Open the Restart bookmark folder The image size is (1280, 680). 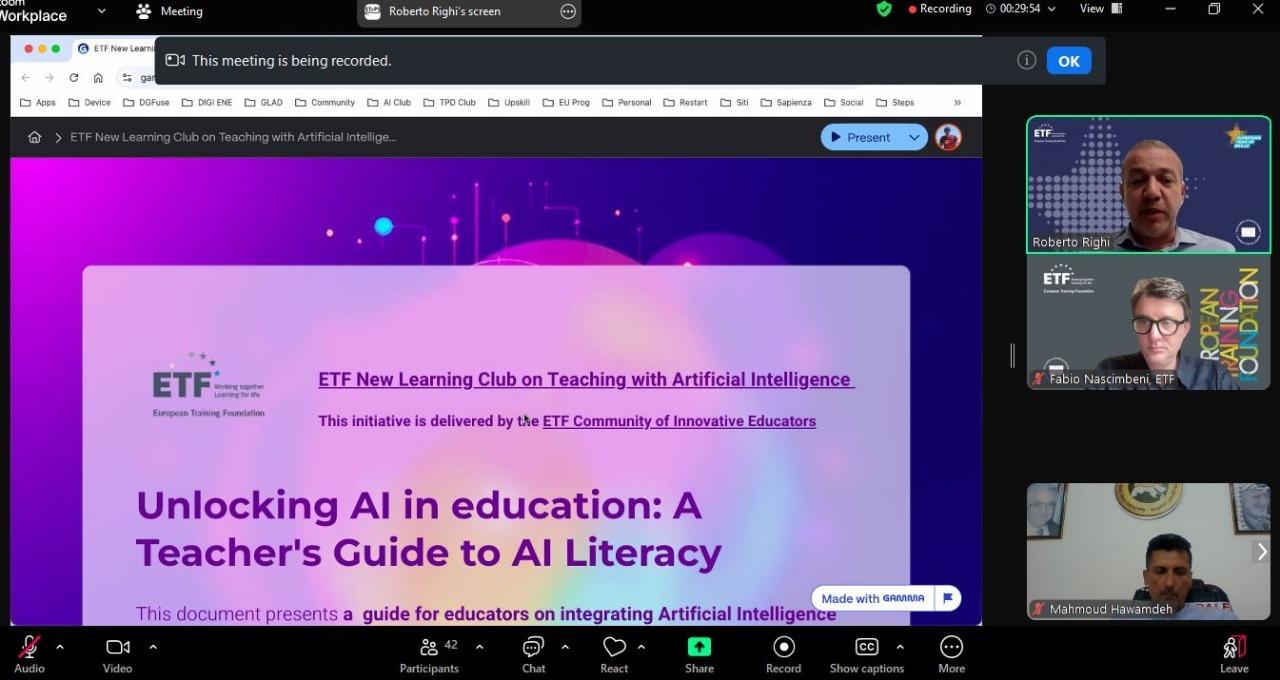685,102
